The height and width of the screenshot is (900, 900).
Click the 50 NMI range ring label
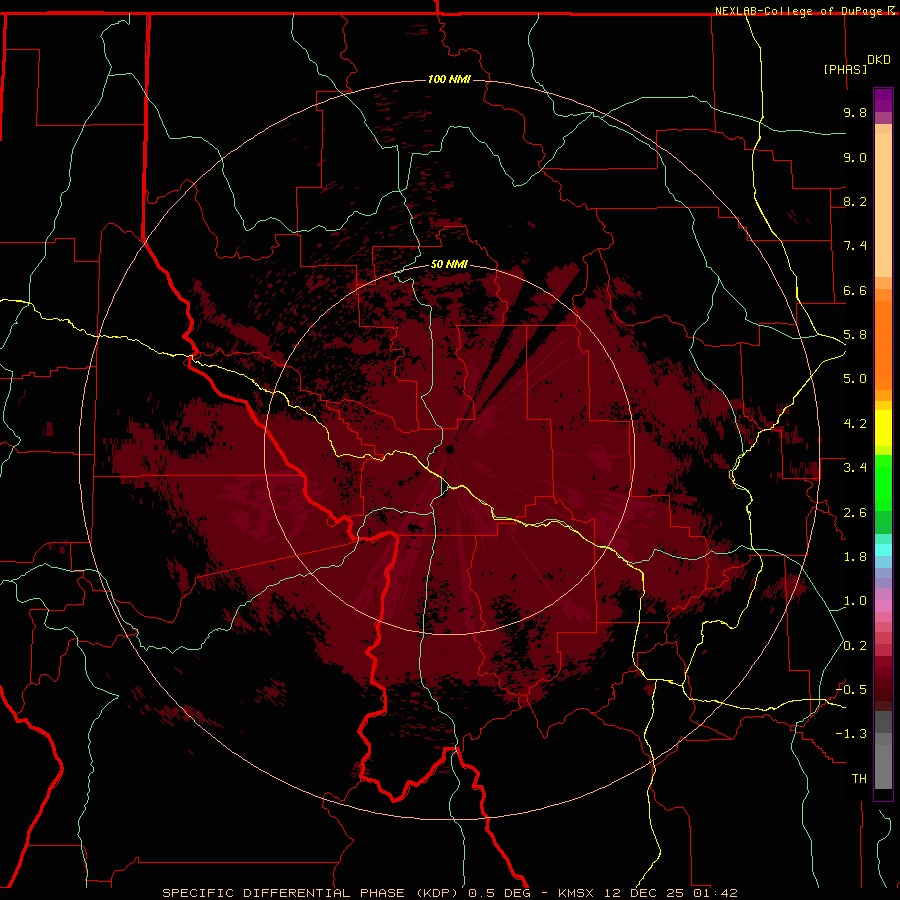click(x=449, y=264)
